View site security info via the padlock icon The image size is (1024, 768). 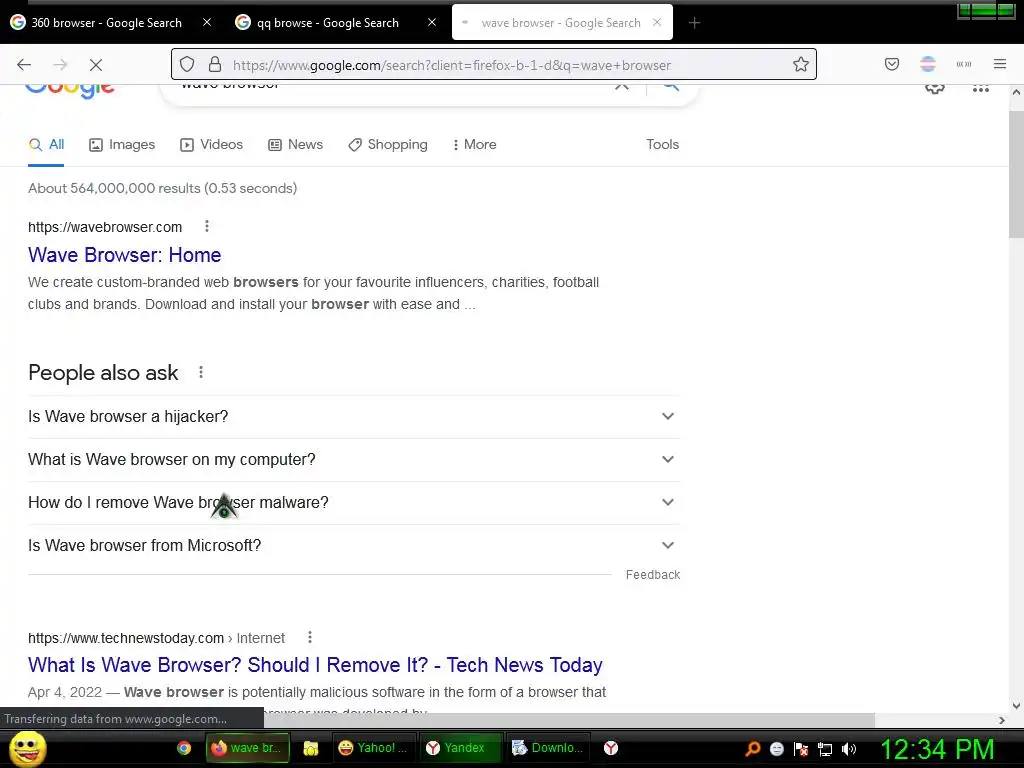point(215,64)
